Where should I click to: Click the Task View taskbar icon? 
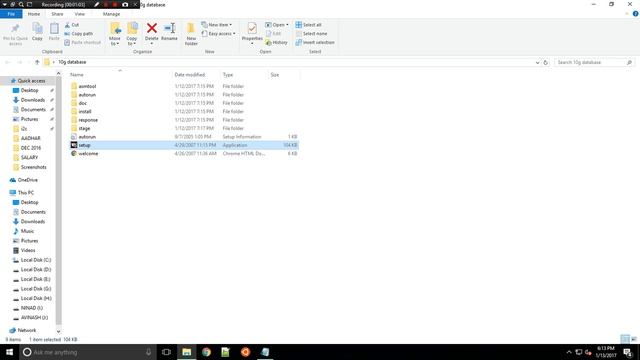point(166,352)
